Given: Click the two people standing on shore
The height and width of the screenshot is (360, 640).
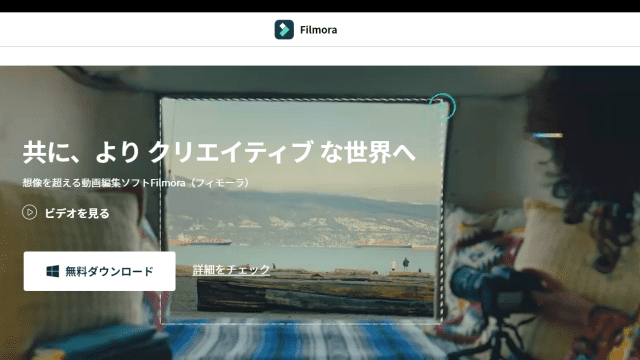Looking at the screenshot, I should click(x=400, y=264).
